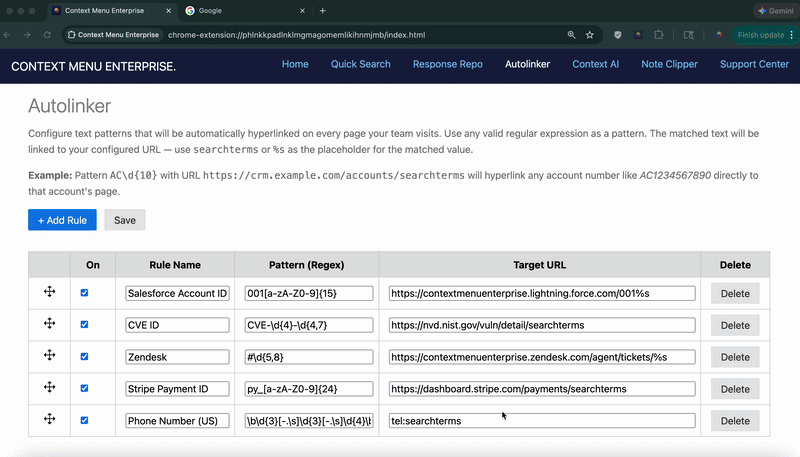Screen dimensions: 800x457
Task: Edit the Stripe Payment ID name field
Action: click(x=177, y=389)
